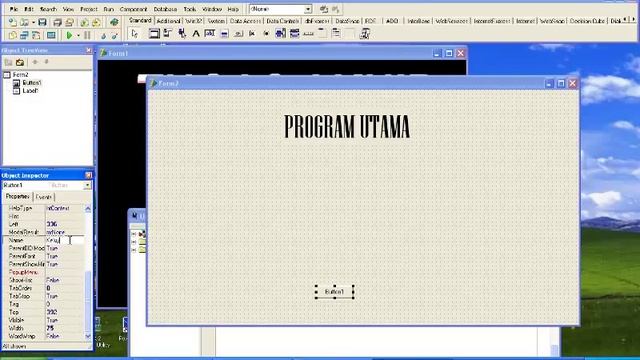Pick the PopupMenu component from the palette
Screen dimensions: 640x360
click(182, 34)
